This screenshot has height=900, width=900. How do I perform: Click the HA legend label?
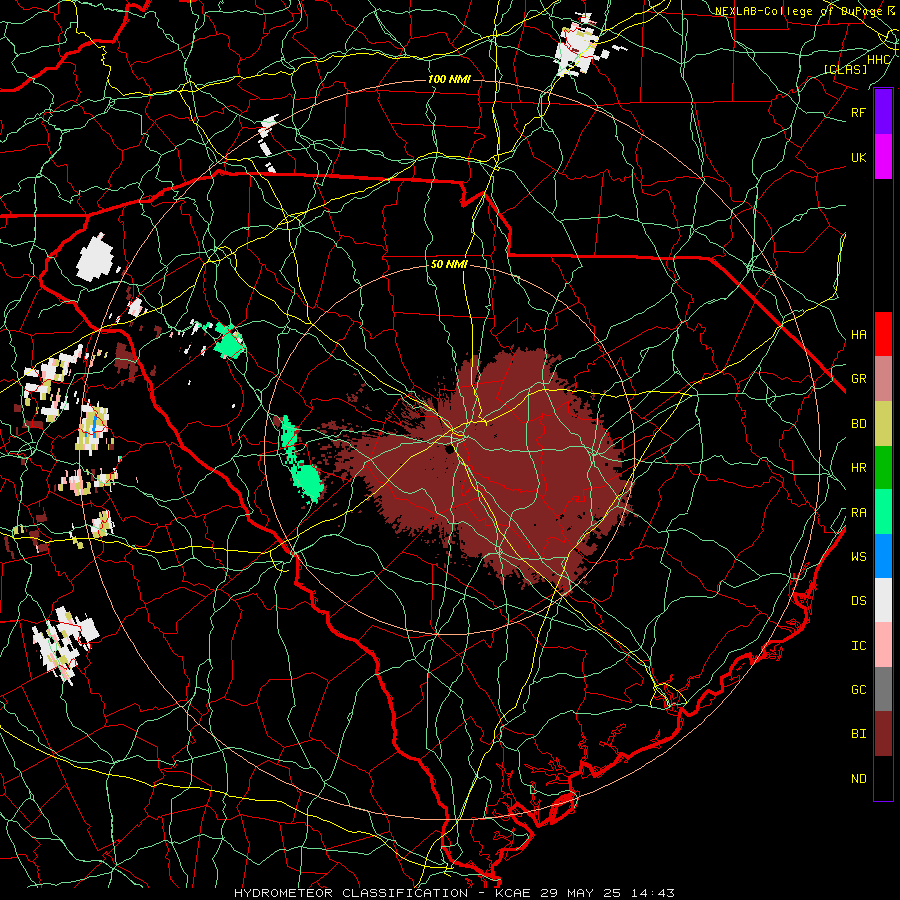coord(859,334)
